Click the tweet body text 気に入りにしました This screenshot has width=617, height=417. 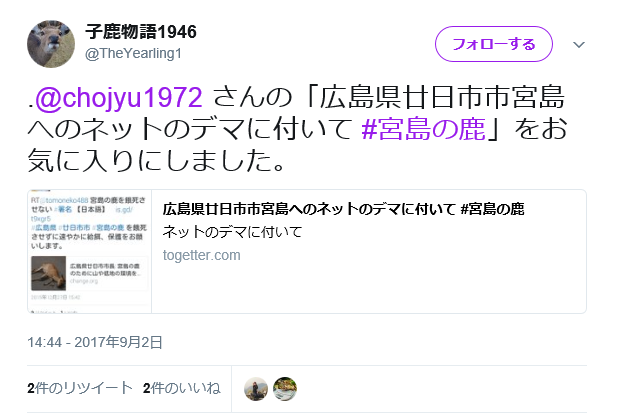(156, 161)
